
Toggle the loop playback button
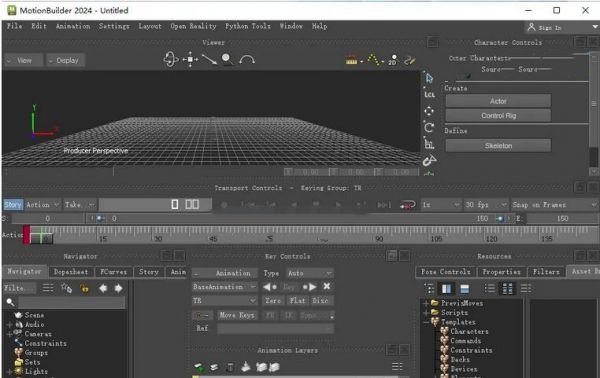408,205
